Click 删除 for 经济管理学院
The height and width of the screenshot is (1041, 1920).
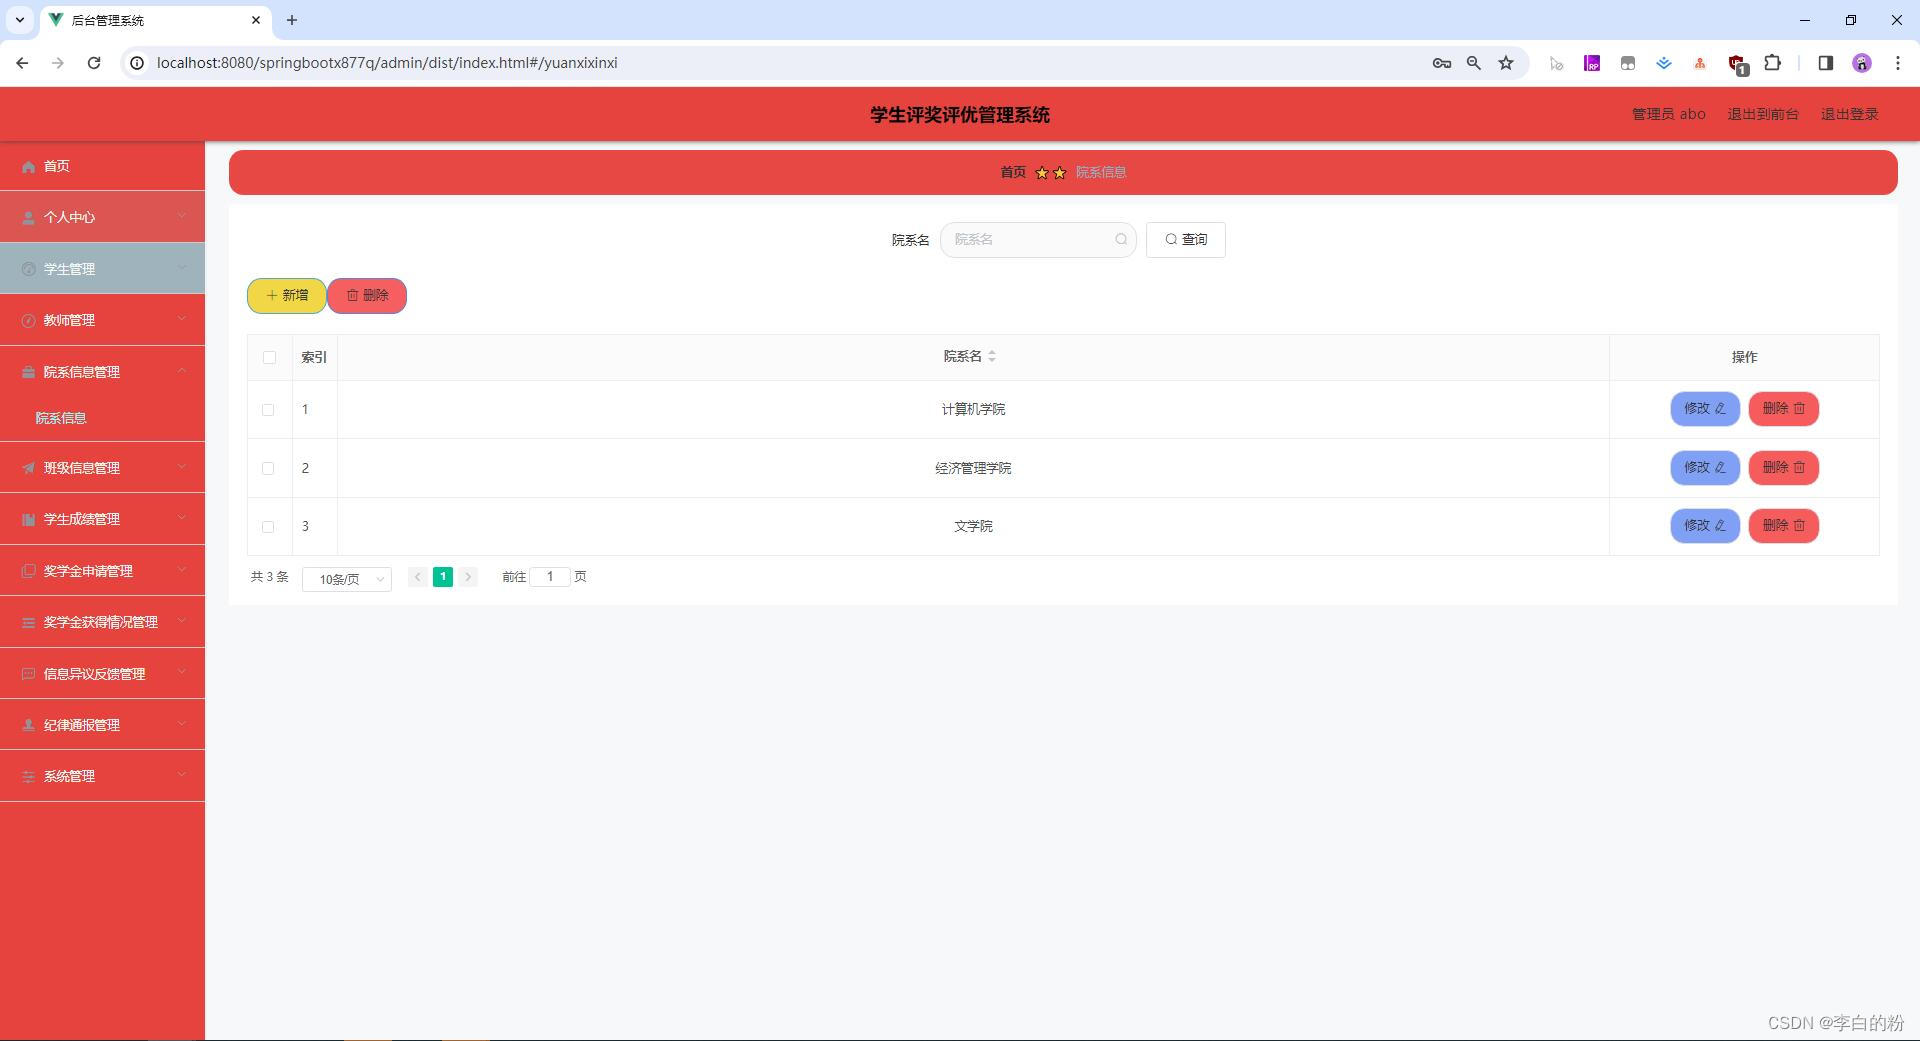coord(1784,468)
